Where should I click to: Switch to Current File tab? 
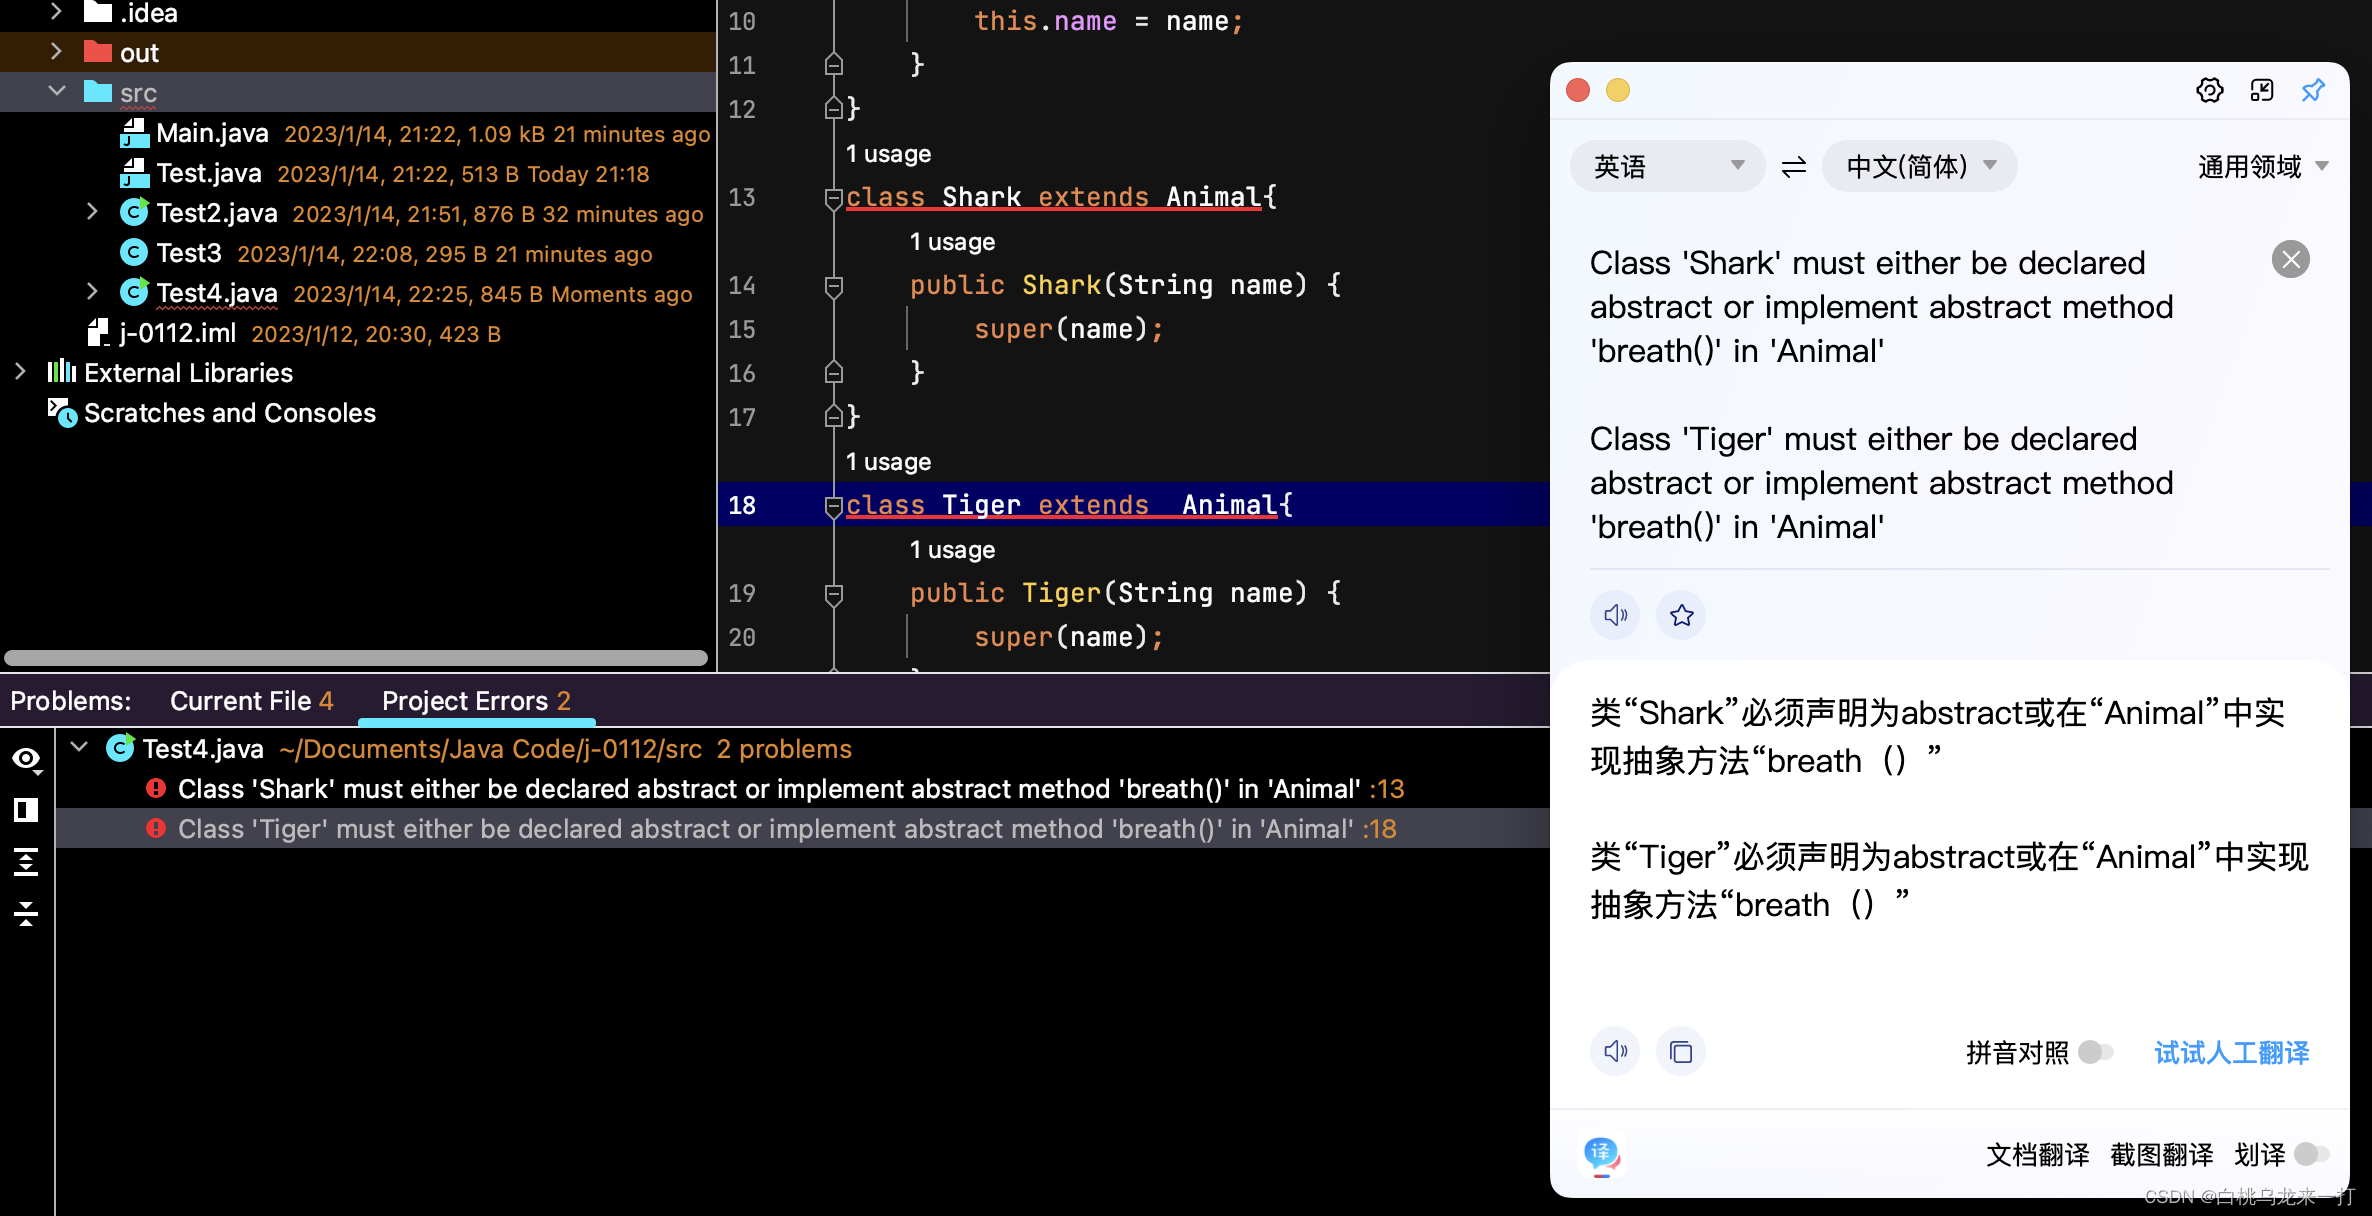[x=251, y=701]
